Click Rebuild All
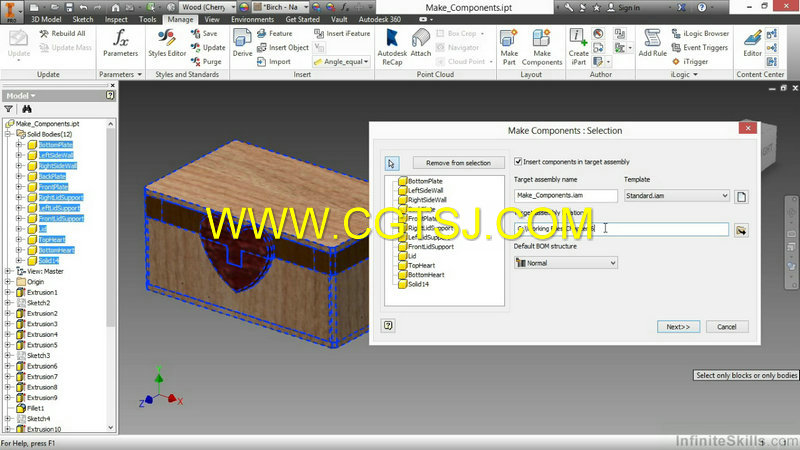Image resolution: width=800 pixels, height=450 pixels. click(63, 33)
